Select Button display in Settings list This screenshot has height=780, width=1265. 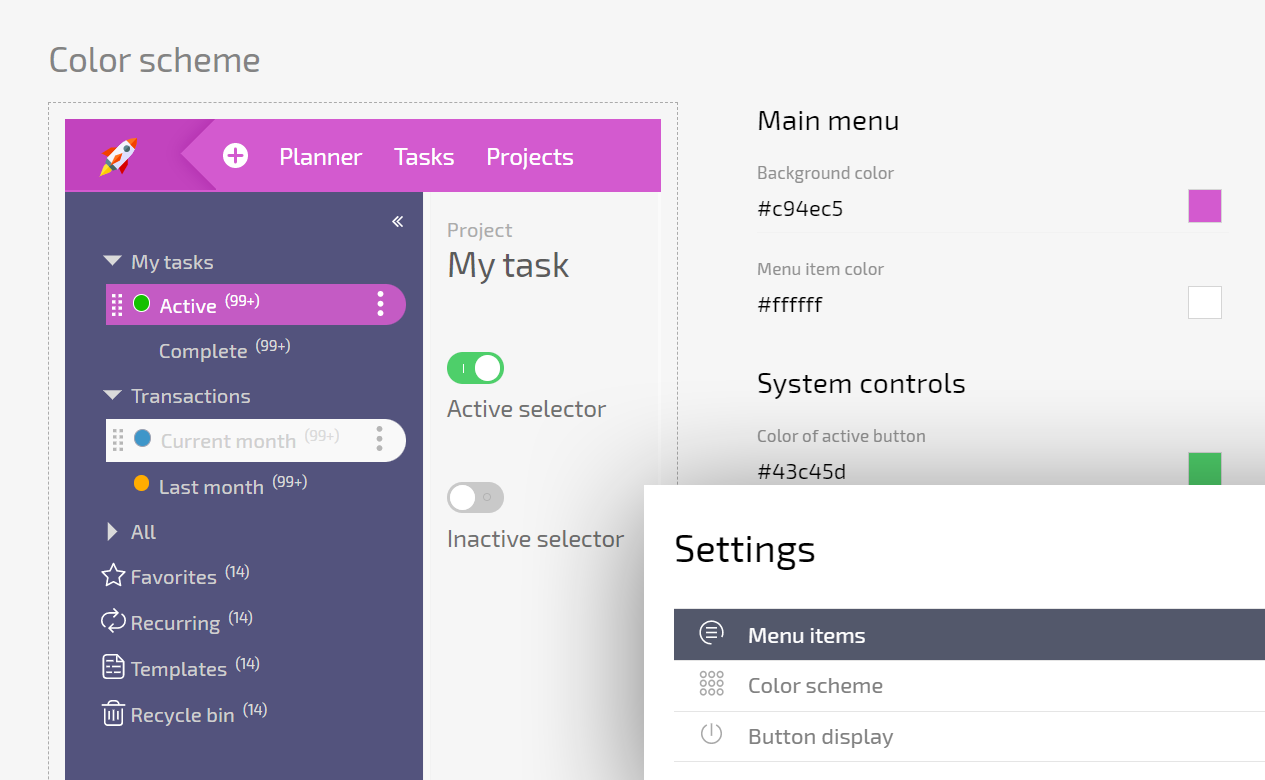tap(820, 737)
